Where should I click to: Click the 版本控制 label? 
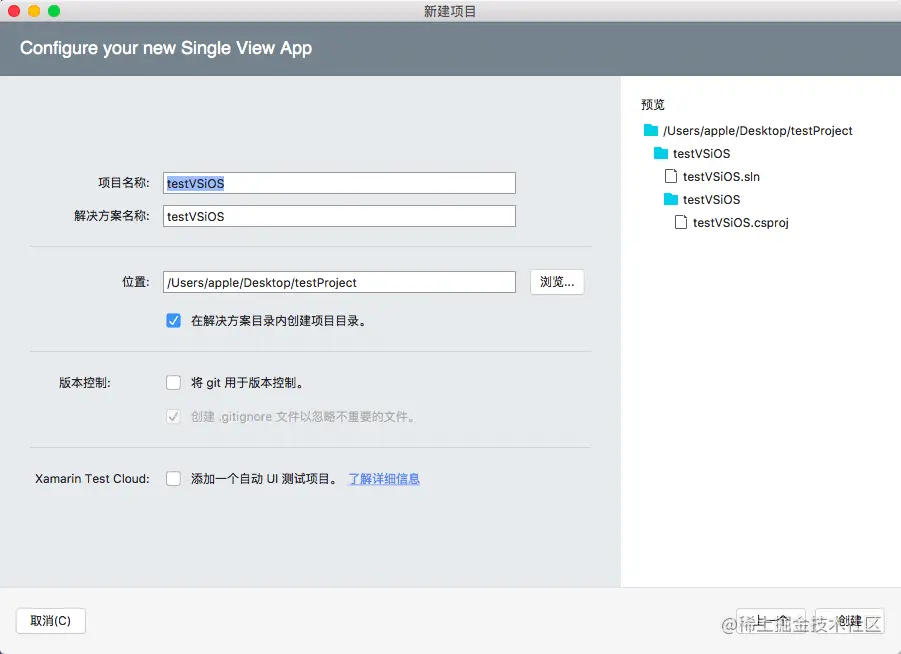(x=84, y=383)
